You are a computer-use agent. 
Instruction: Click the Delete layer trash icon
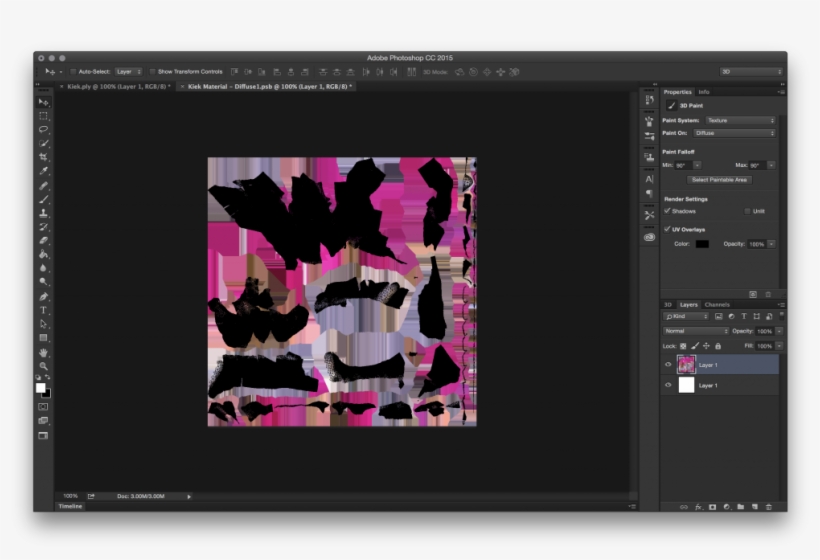tap(768, 507)
